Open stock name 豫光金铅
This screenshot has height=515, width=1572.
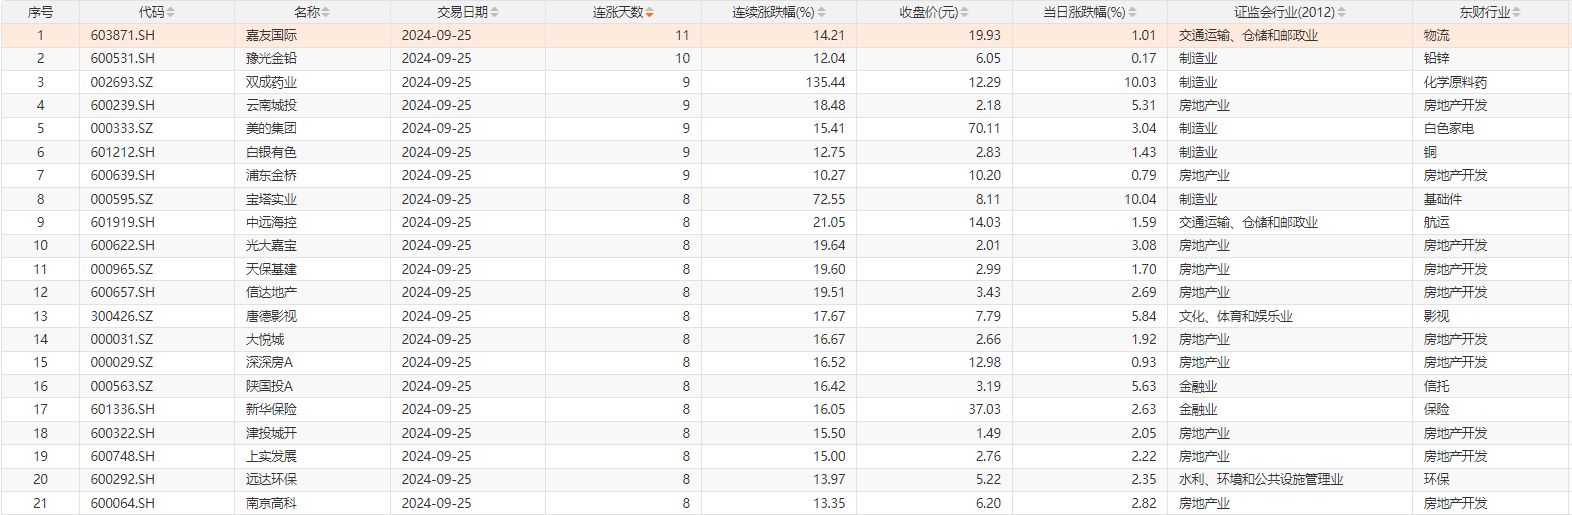click(271, 58)
